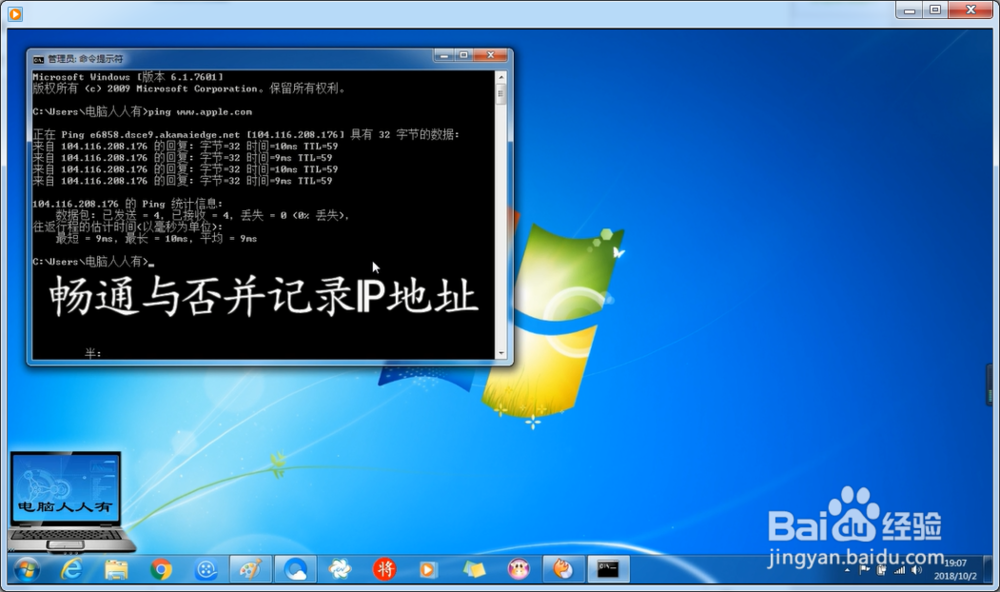Open the blue film reel app icon
This screenshot has width=1000, height=592.
point(206,570)
